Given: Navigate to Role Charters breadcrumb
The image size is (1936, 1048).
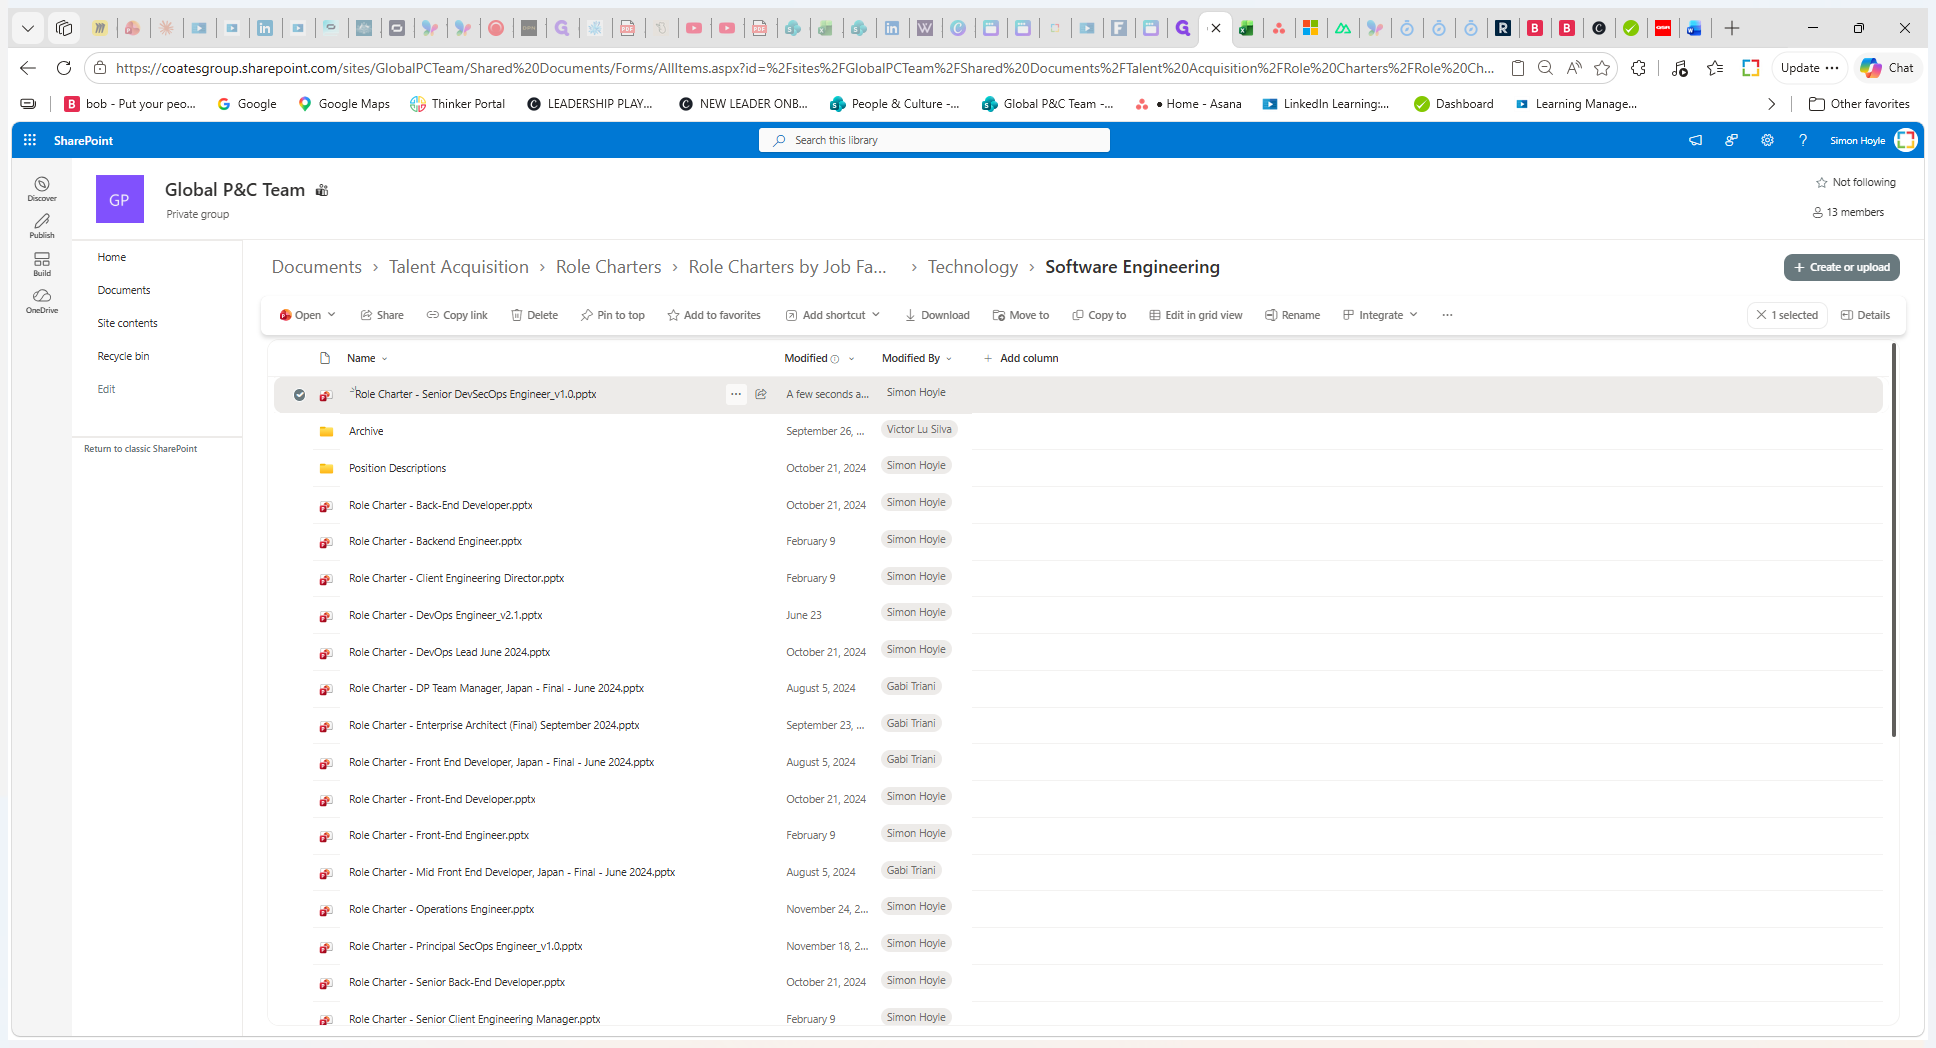Looking at the screenshot, I should click(x=609, y=267).
